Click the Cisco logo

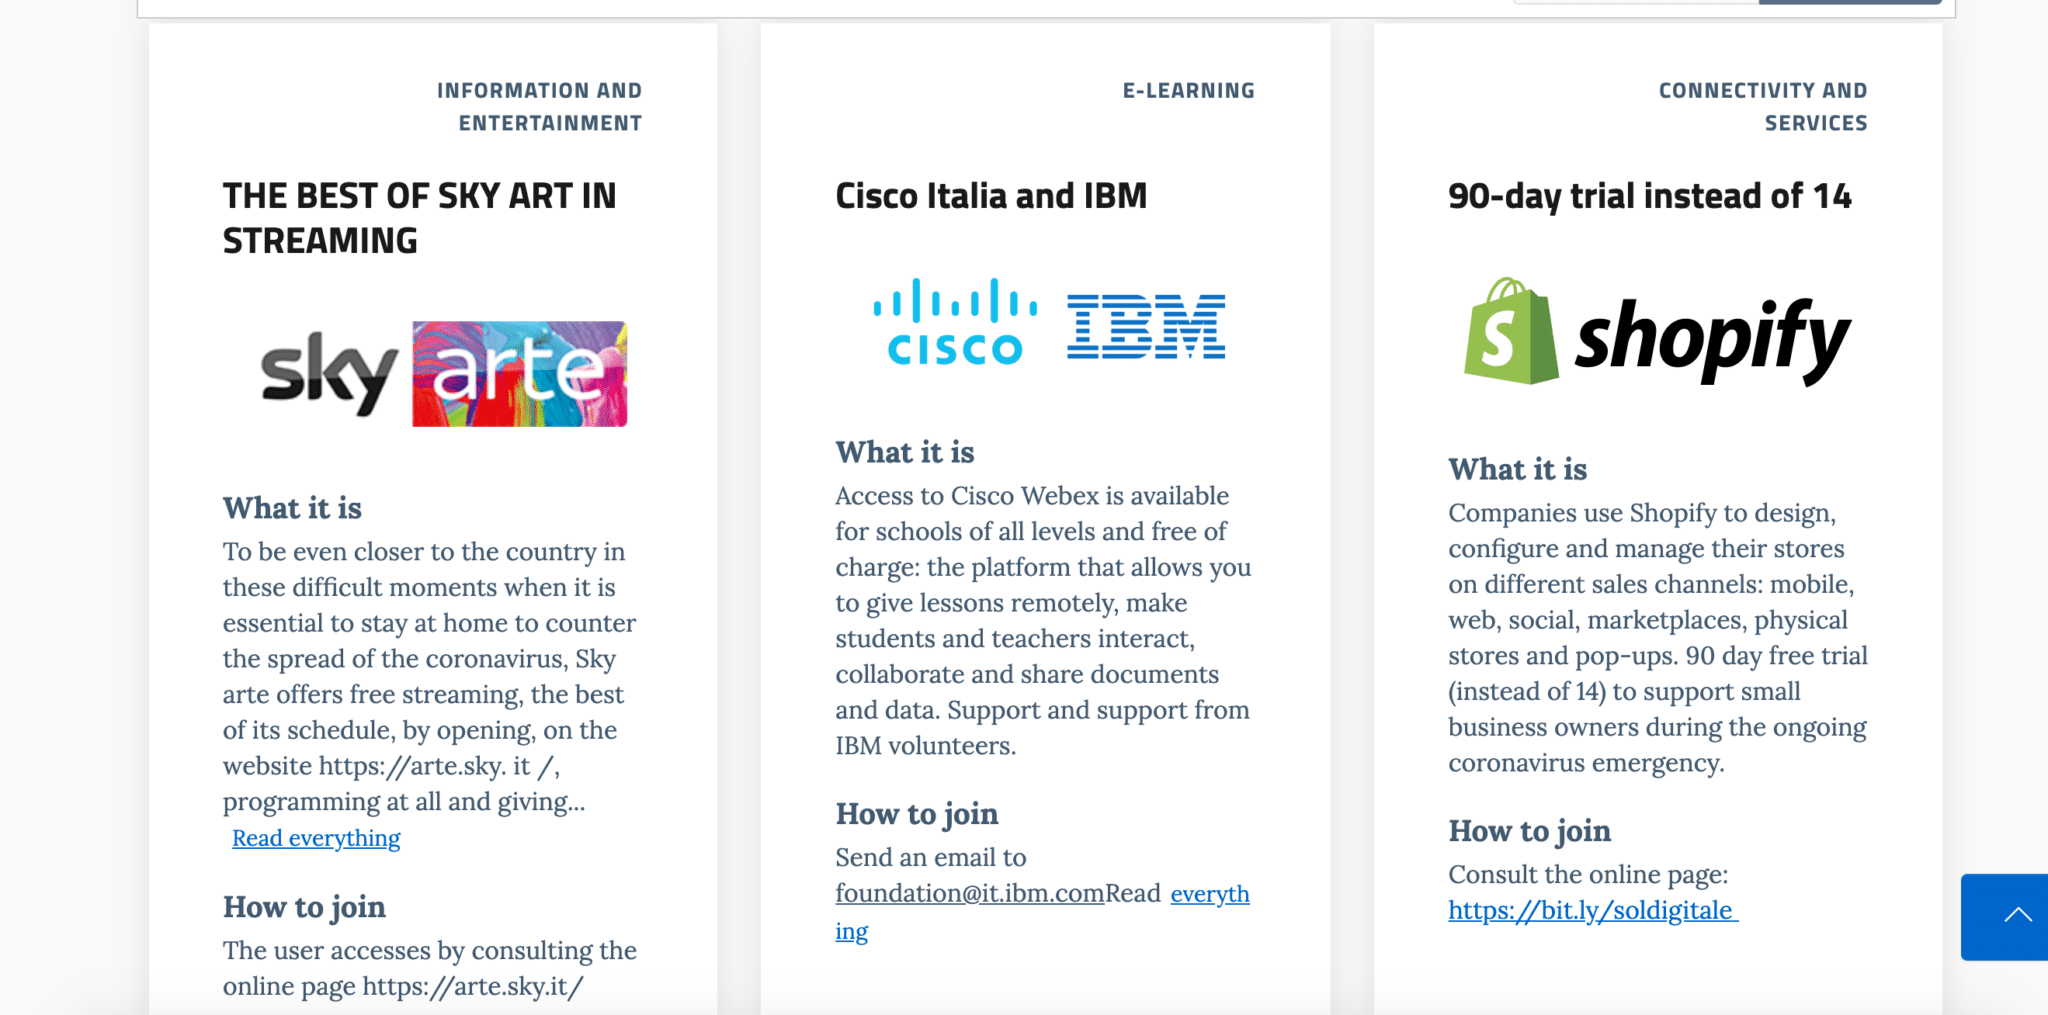(x=955, y=322)
